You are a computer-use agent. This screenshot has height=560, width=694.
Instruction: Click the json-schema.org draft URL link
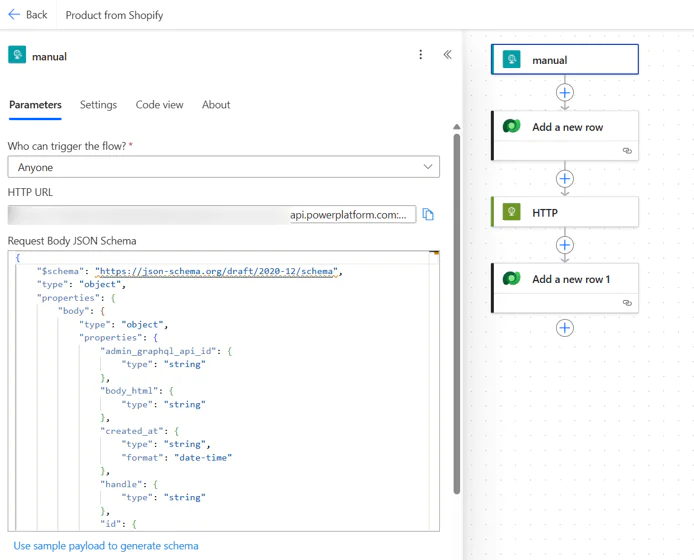click(216, 271)
